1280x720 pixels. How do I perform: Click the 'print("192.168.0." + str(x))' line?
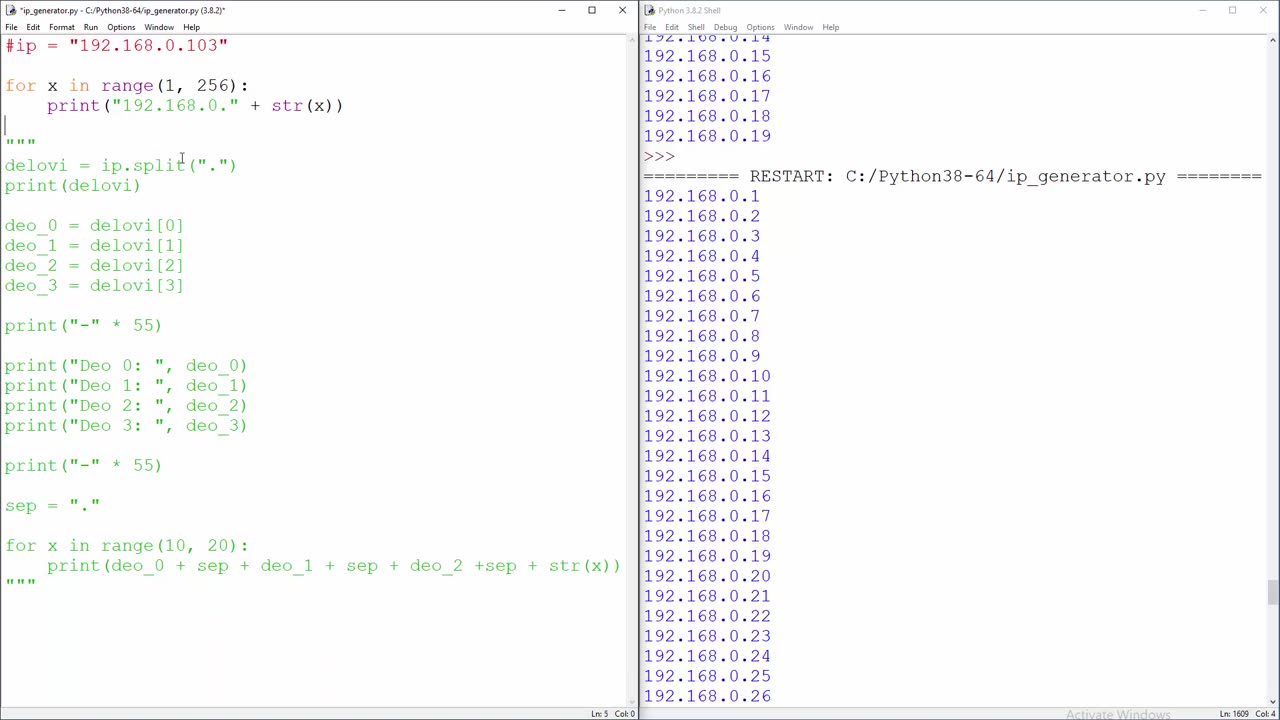195,106
